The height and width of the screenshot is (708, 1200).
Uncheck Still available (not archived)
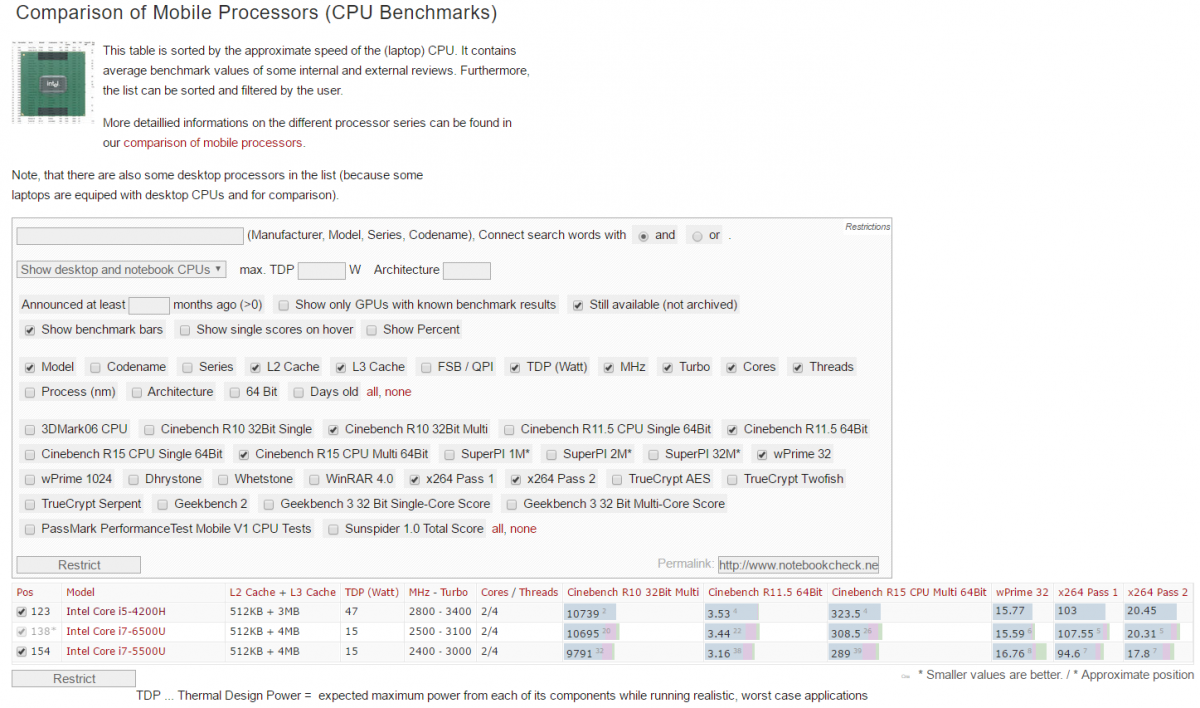tap(578, 305)
